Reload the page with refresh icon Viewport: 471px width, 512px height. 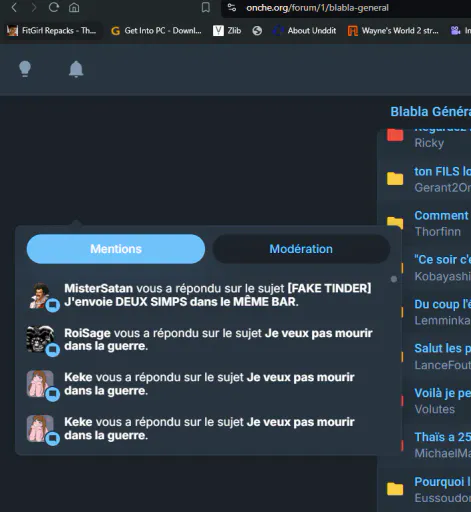tap(54, 7)
